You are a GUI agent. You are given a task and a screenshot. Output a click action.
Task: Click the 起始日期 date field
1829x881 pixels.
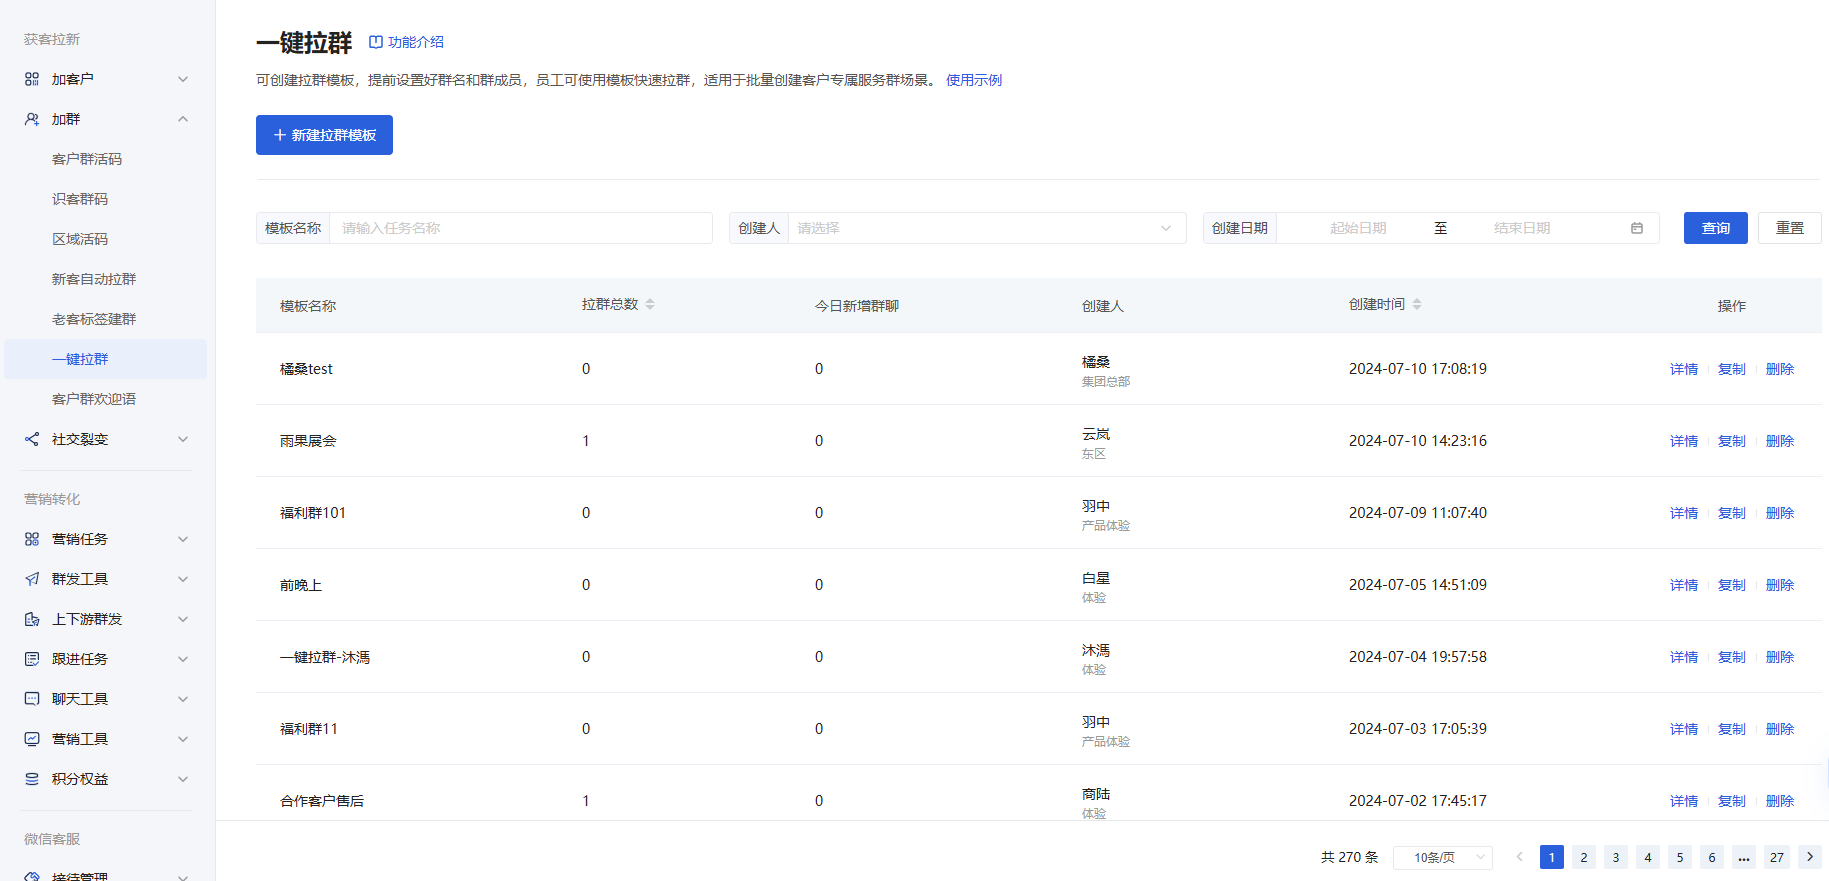coord(1358,228)
